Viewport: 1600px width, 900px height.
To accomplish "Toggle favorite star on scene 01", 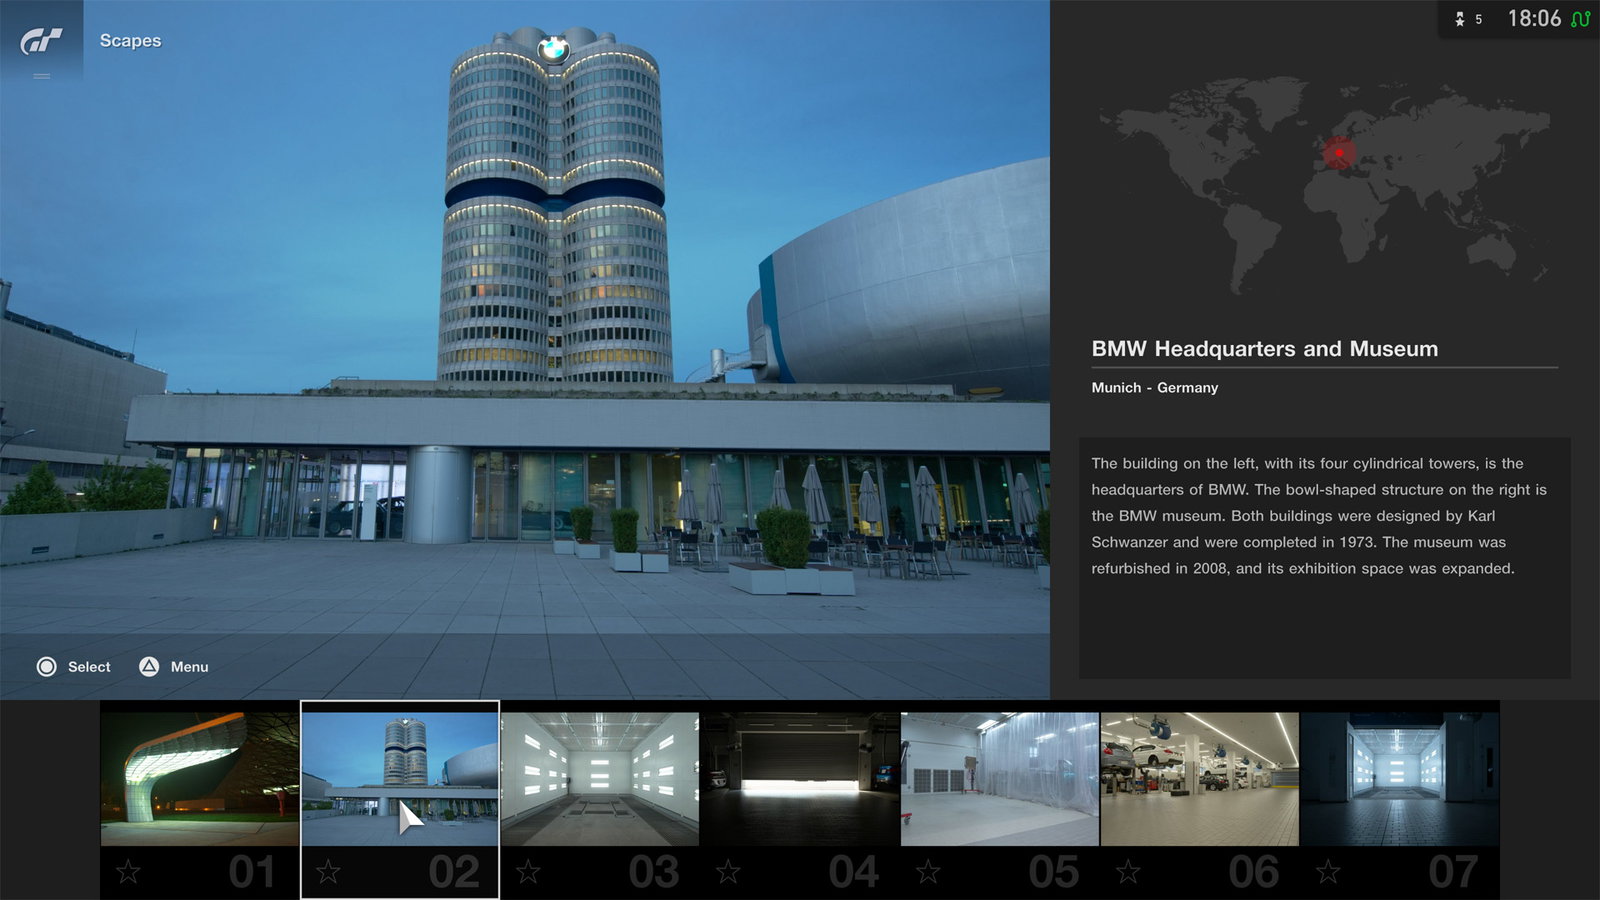I will coord(128,872).
